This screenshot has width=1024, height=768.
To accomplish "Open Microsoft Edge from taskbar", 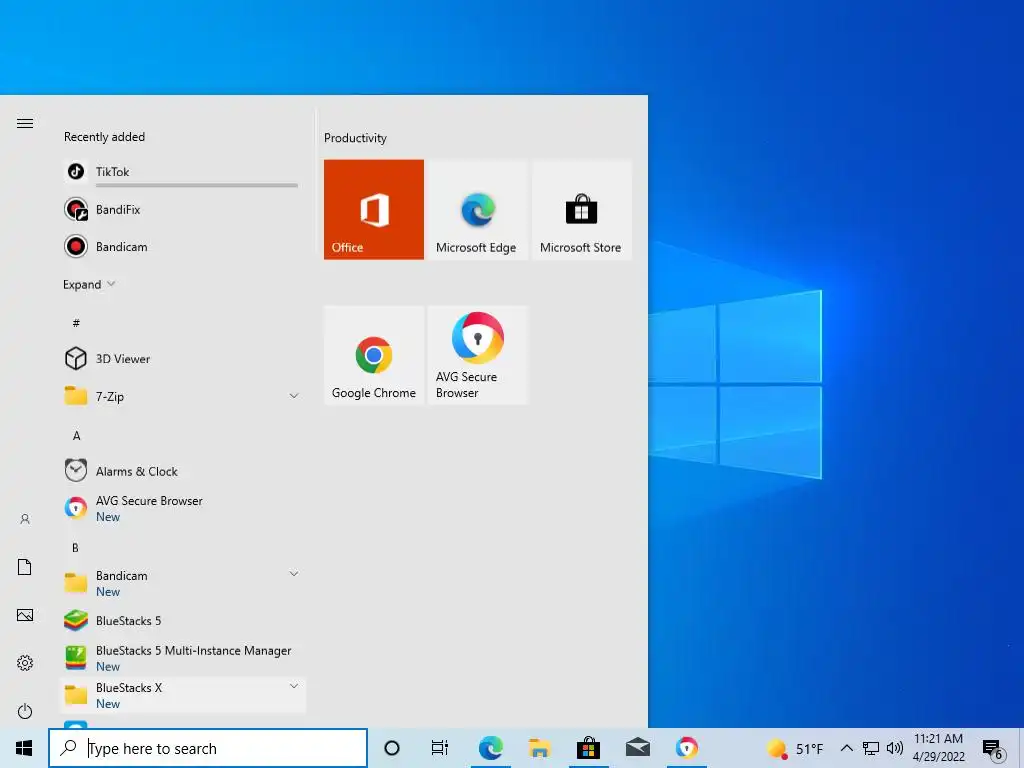I will 490,748.
